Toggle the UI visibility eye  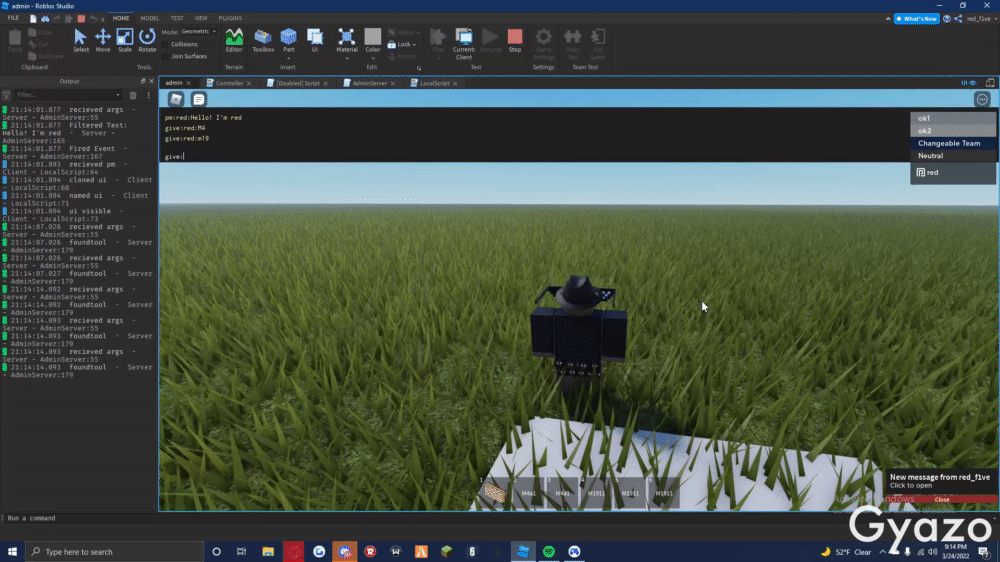pyautogui.click(x=969, y=83)
